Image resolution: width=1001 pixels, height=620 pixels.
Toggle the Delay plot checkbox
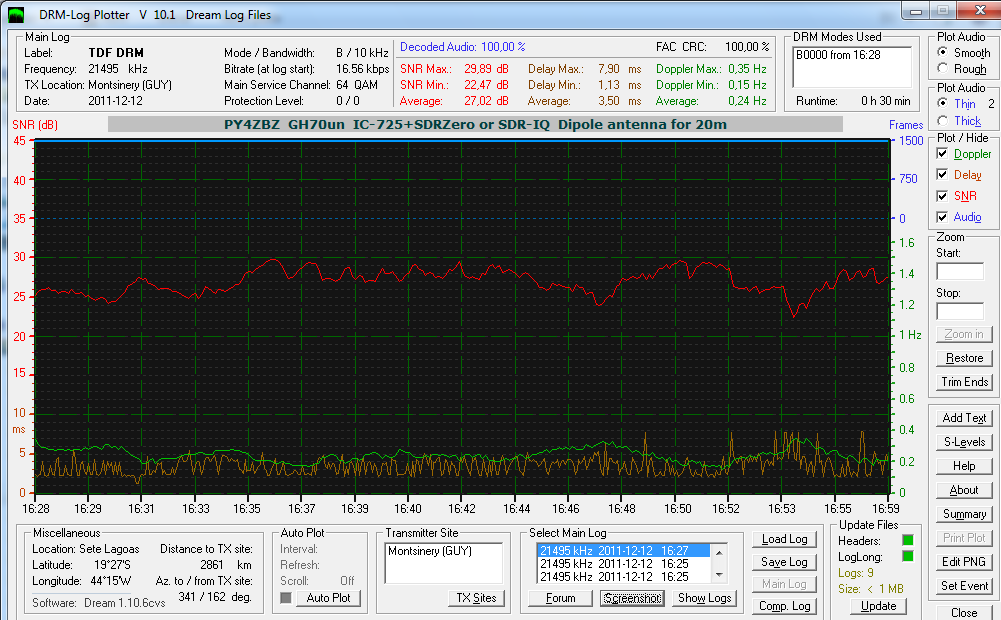tap(942, 175)
